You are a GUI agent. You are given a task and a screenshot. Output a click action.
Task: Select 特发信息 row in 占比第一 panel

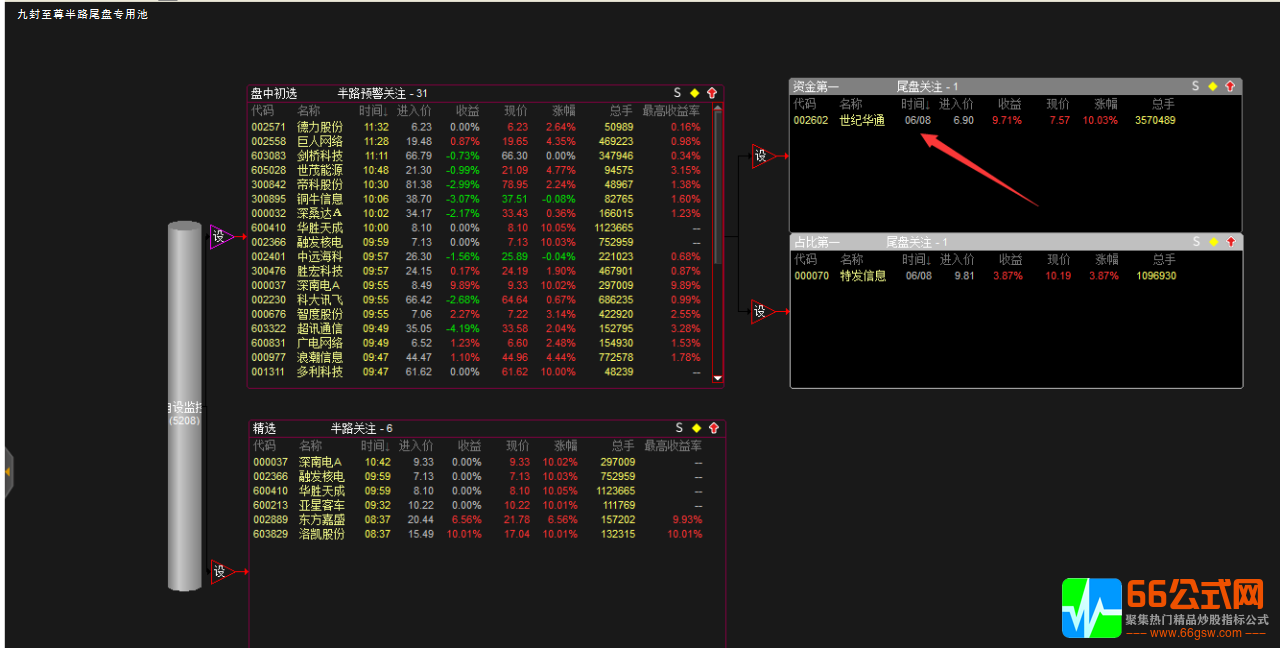[862, 276]
